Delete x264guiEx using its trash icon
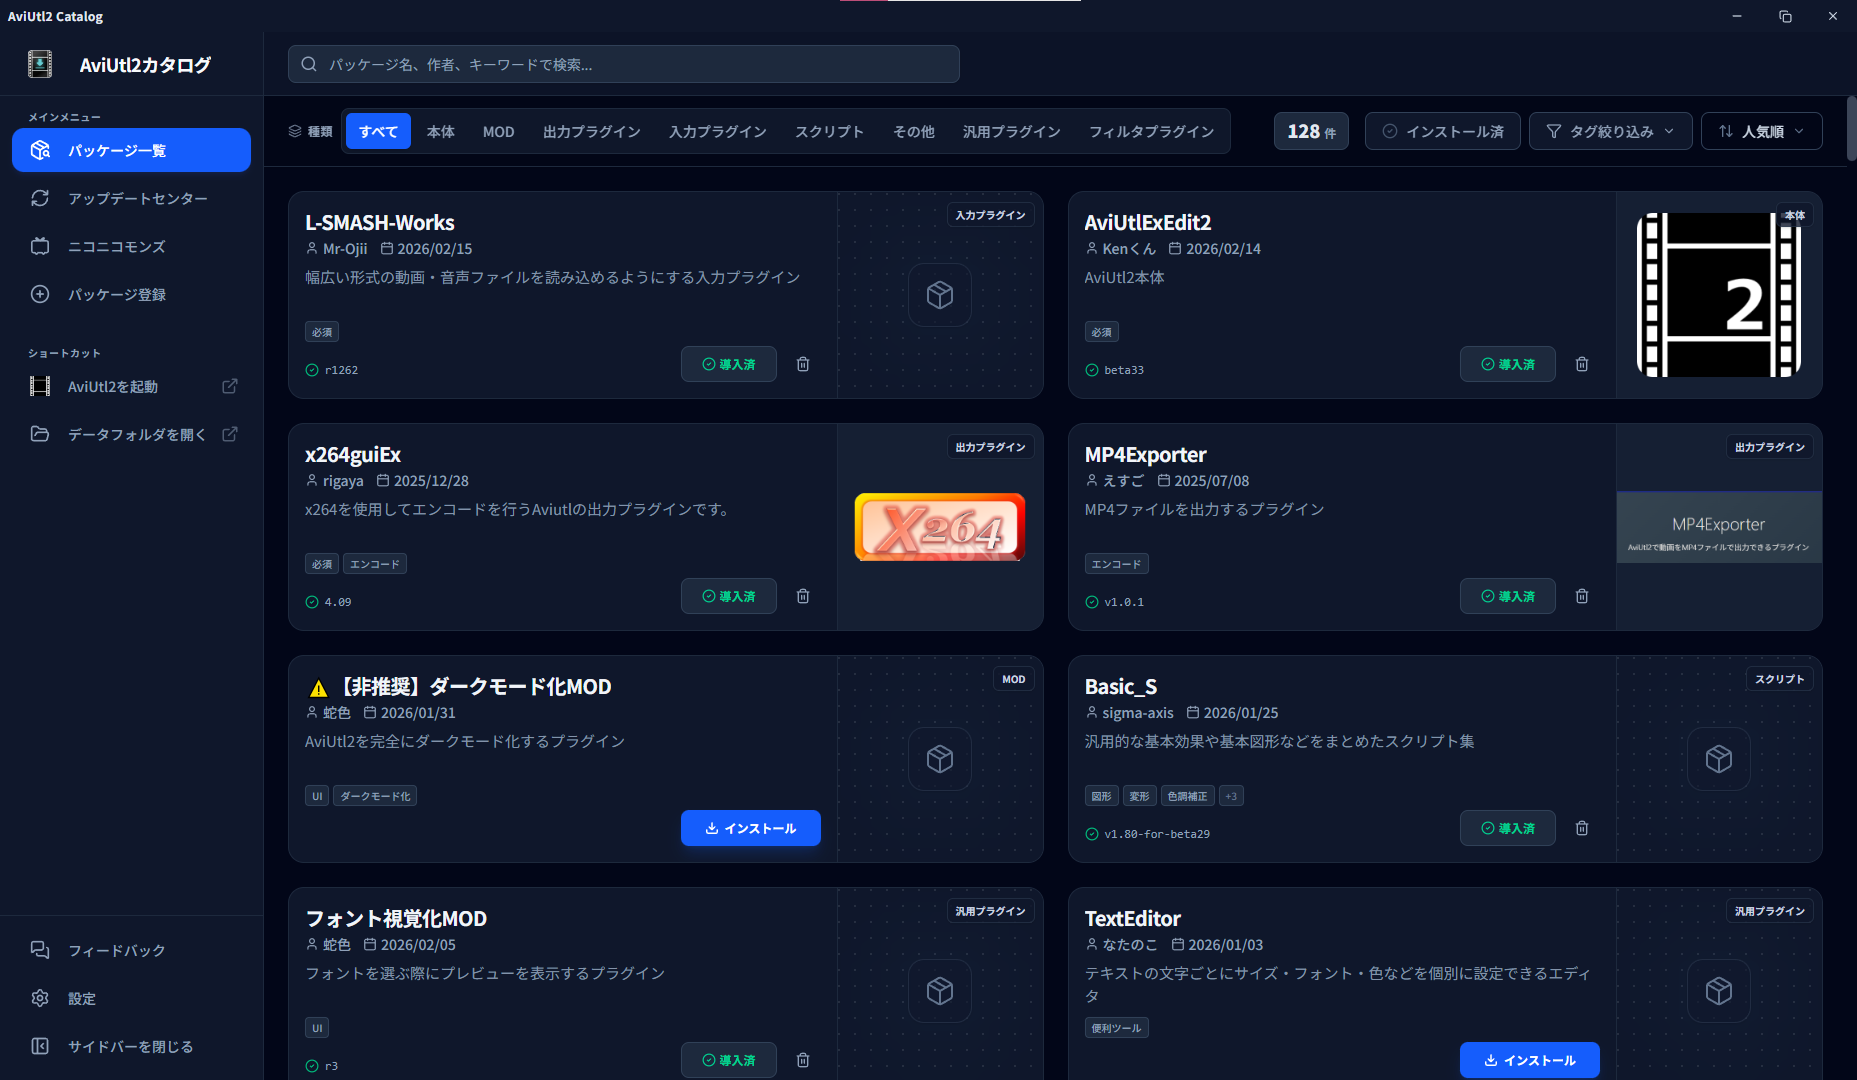This screenshot has width=1857, height=1080. click(803, 596)
